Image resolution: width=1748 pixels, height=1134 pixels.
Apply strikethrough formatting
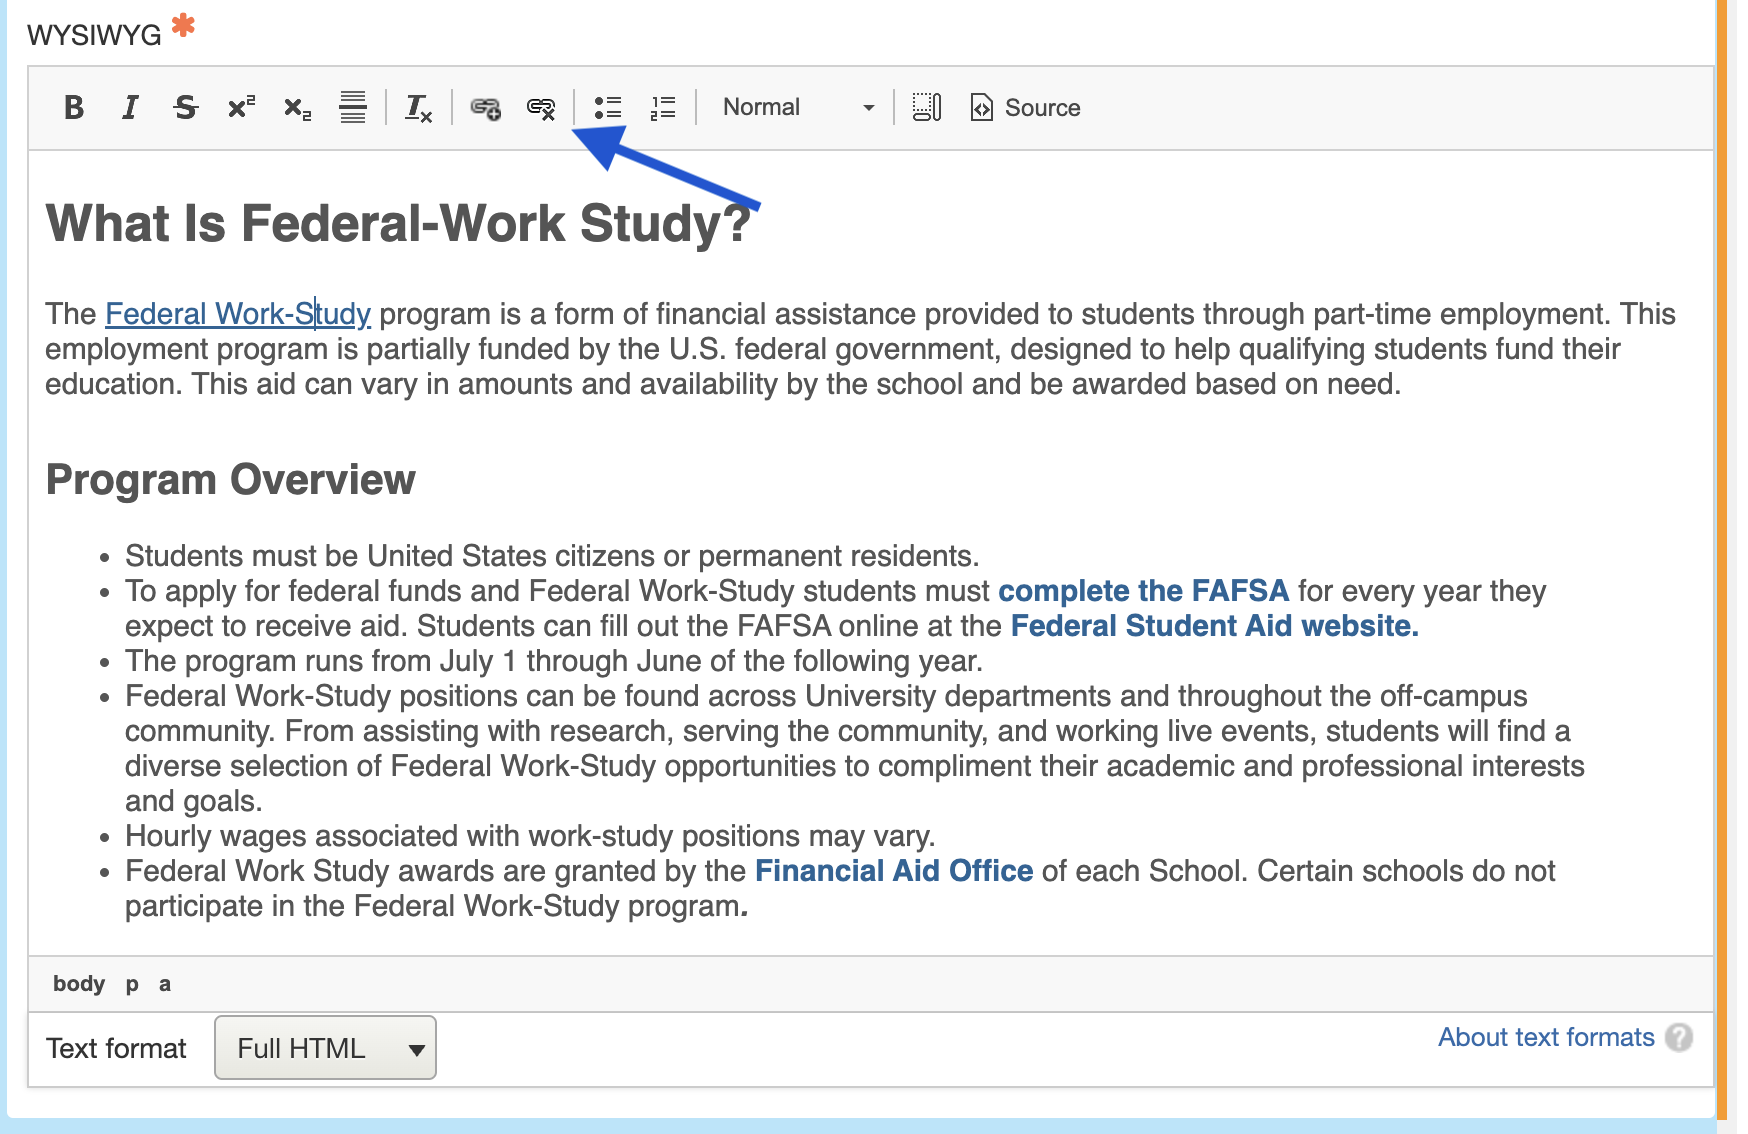(185, 107)
